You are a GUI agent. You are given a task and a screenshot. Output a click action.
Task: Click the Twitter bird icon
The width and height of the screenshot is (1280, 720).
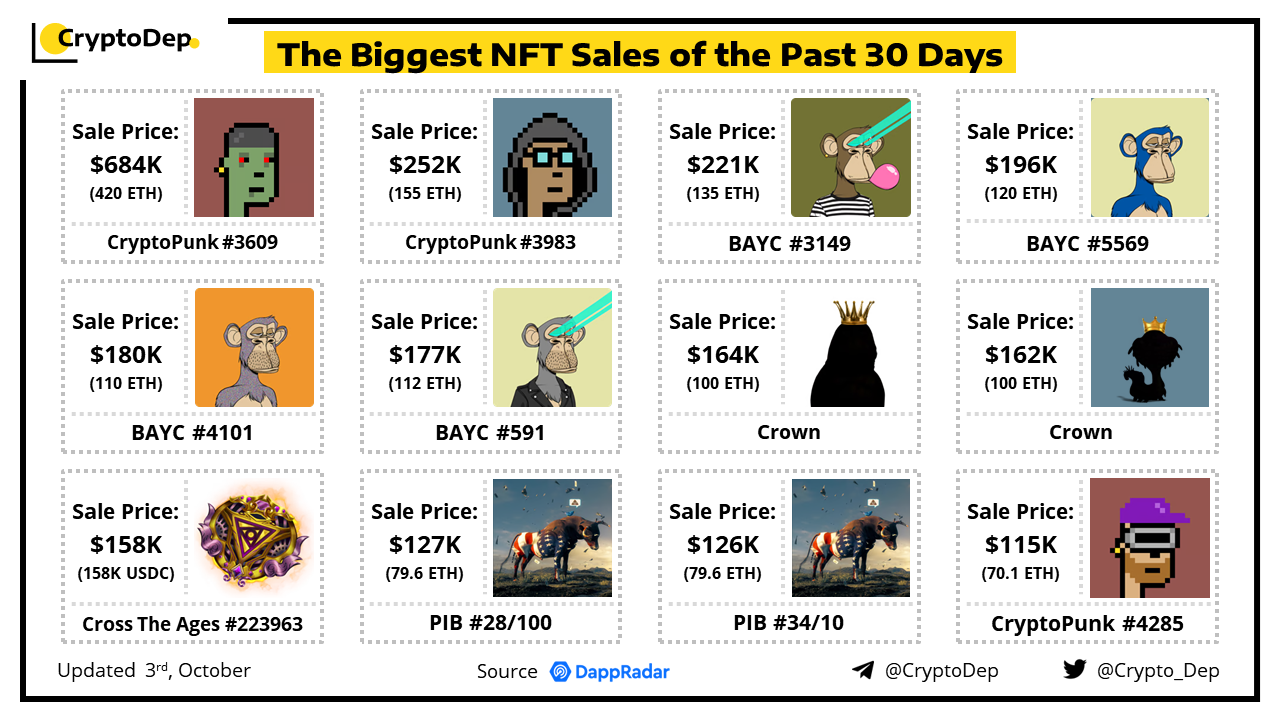pos(1075,670)
